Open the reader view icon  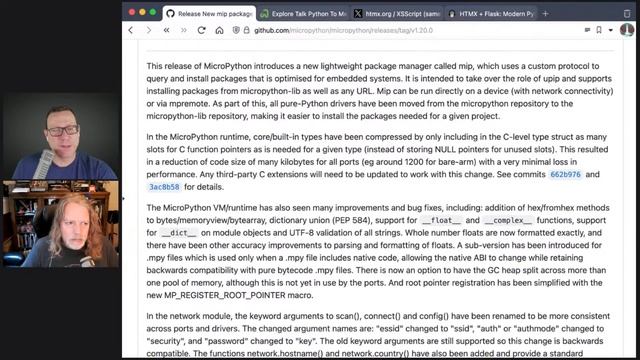point(587,30)
